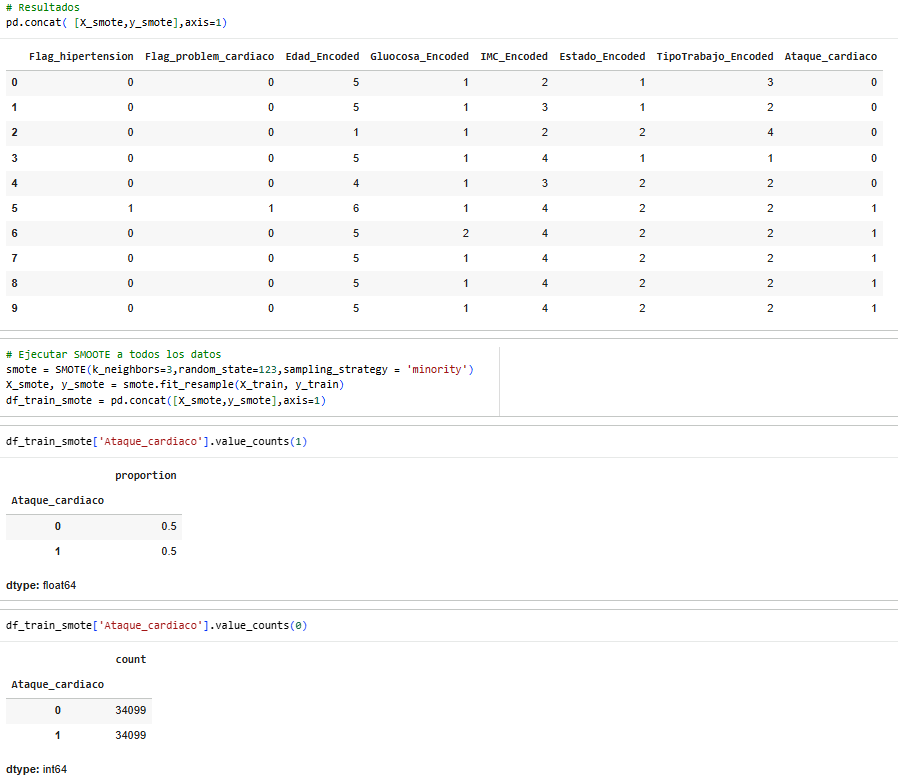Image resolution: width=898 pixels, height=777 pixels.
Task: Click Ataque_cardiaco value 1 in row 9
Action: pyautogui.click(x=874, y=308)
